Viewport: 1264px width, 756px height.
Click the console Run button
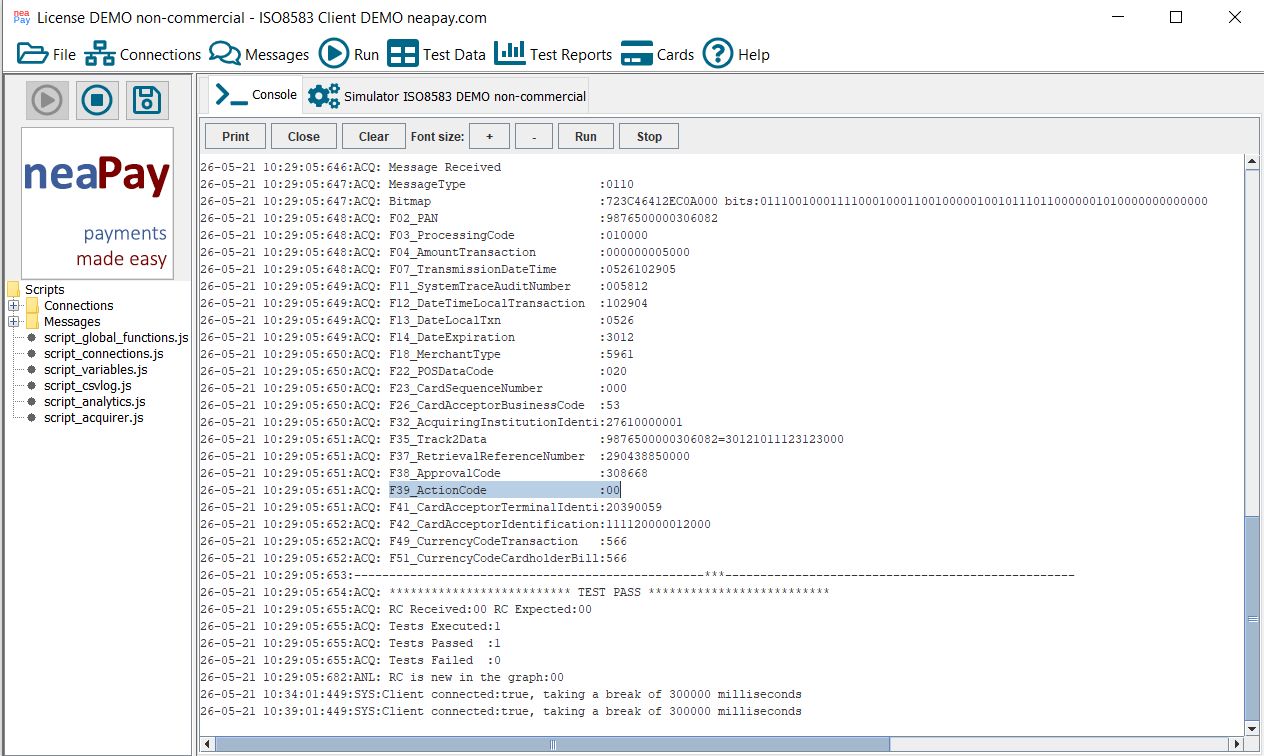point(586,137)
